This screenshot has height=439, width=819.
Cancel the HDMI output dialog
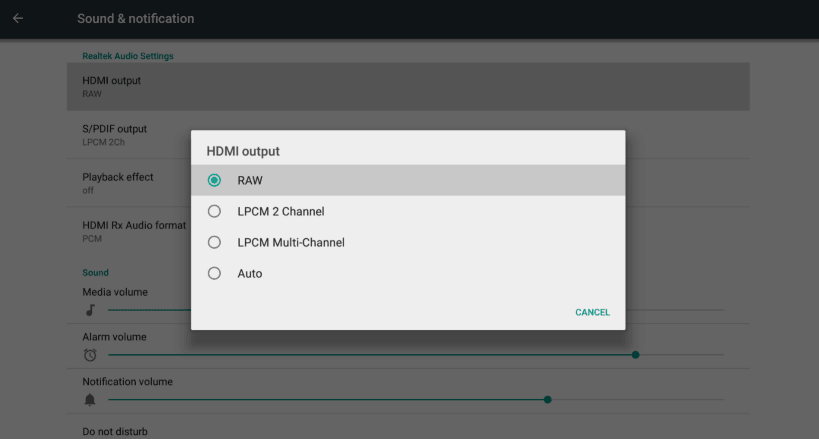(x=592, y=313)
